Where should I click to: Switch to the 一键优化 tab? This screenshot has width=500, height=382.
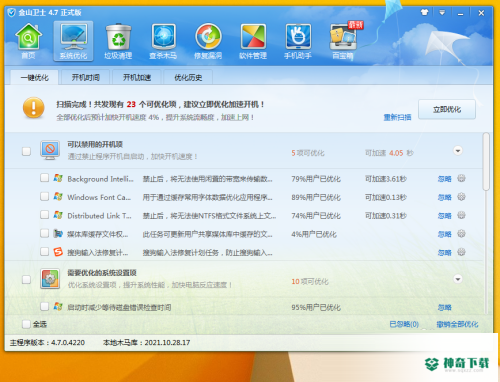[x=35, y=77]
